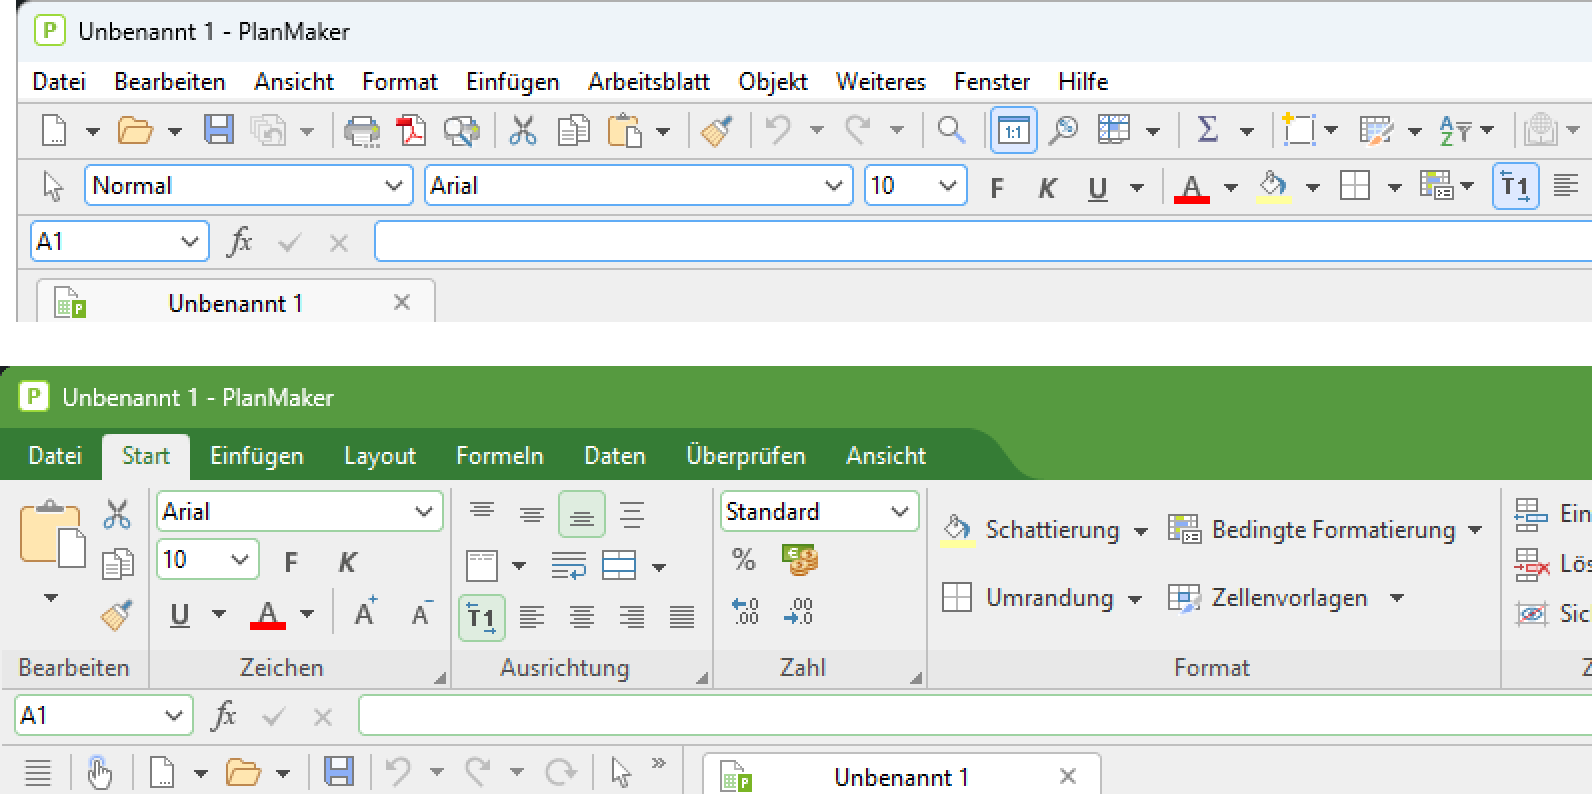Click the scissors Cut icon in the ribbon Bearbeiten group
Viewport: 1592px width, 804px height.
tap(117, 515)
